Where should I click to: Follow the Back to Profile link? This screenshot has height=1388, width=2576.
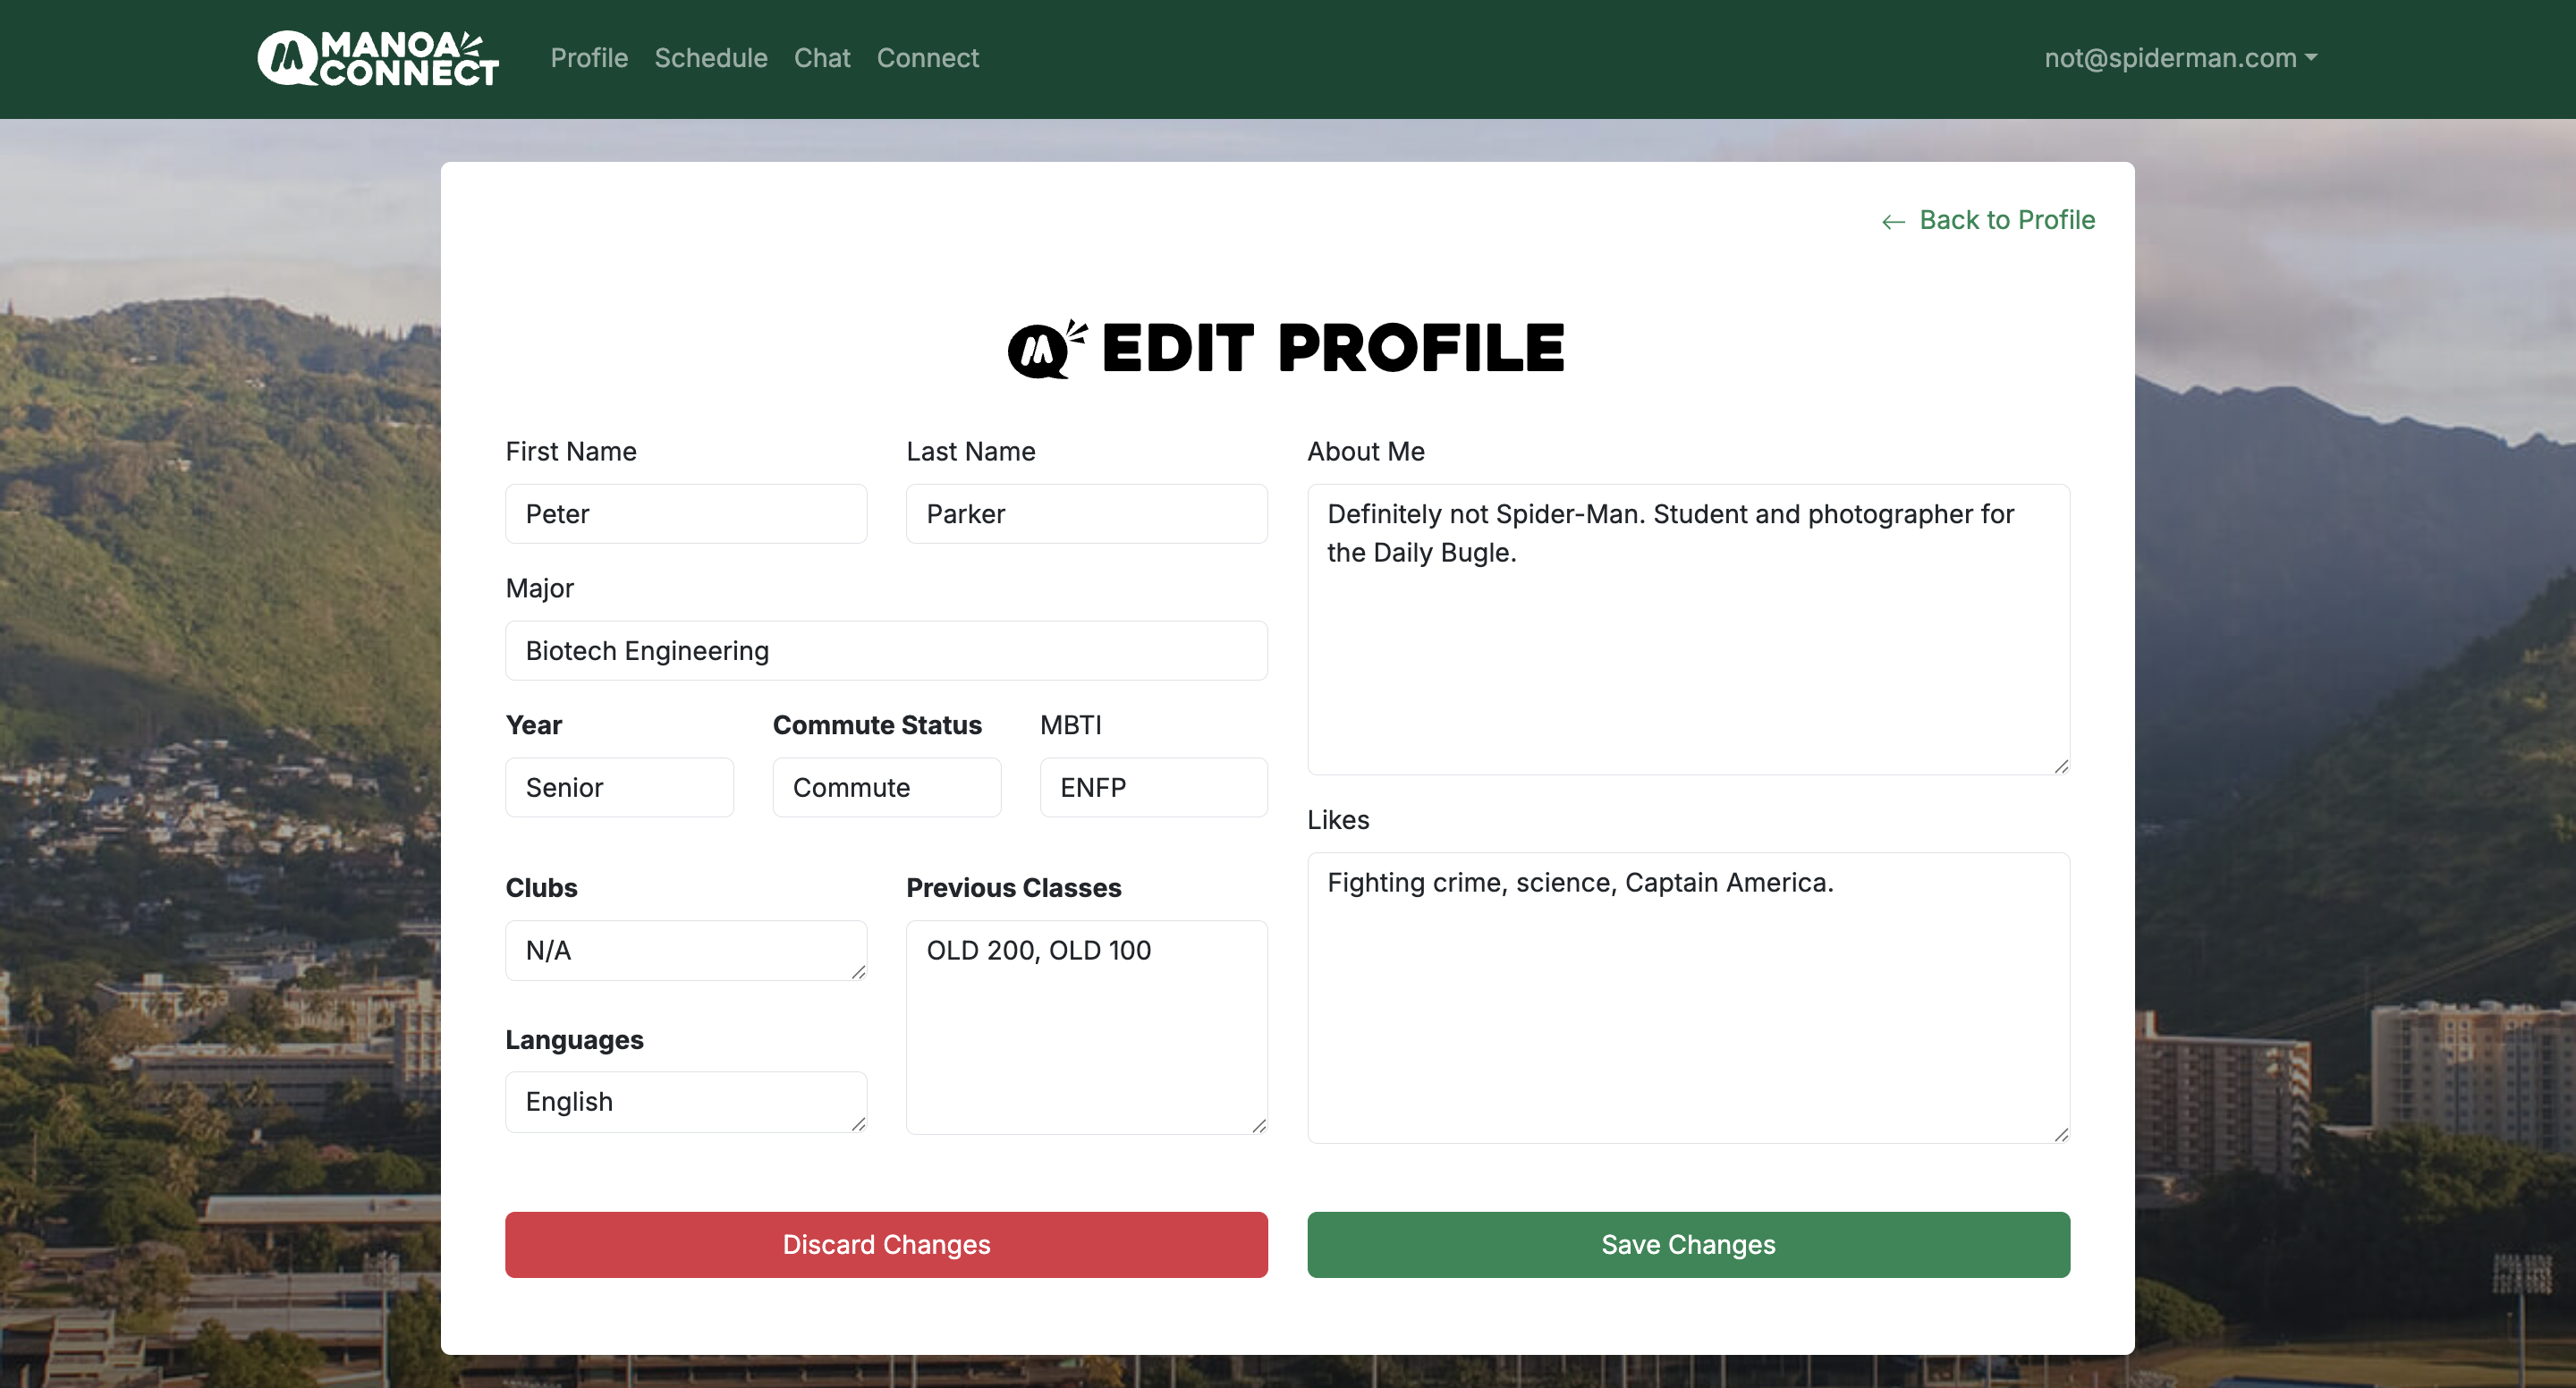2006,220
